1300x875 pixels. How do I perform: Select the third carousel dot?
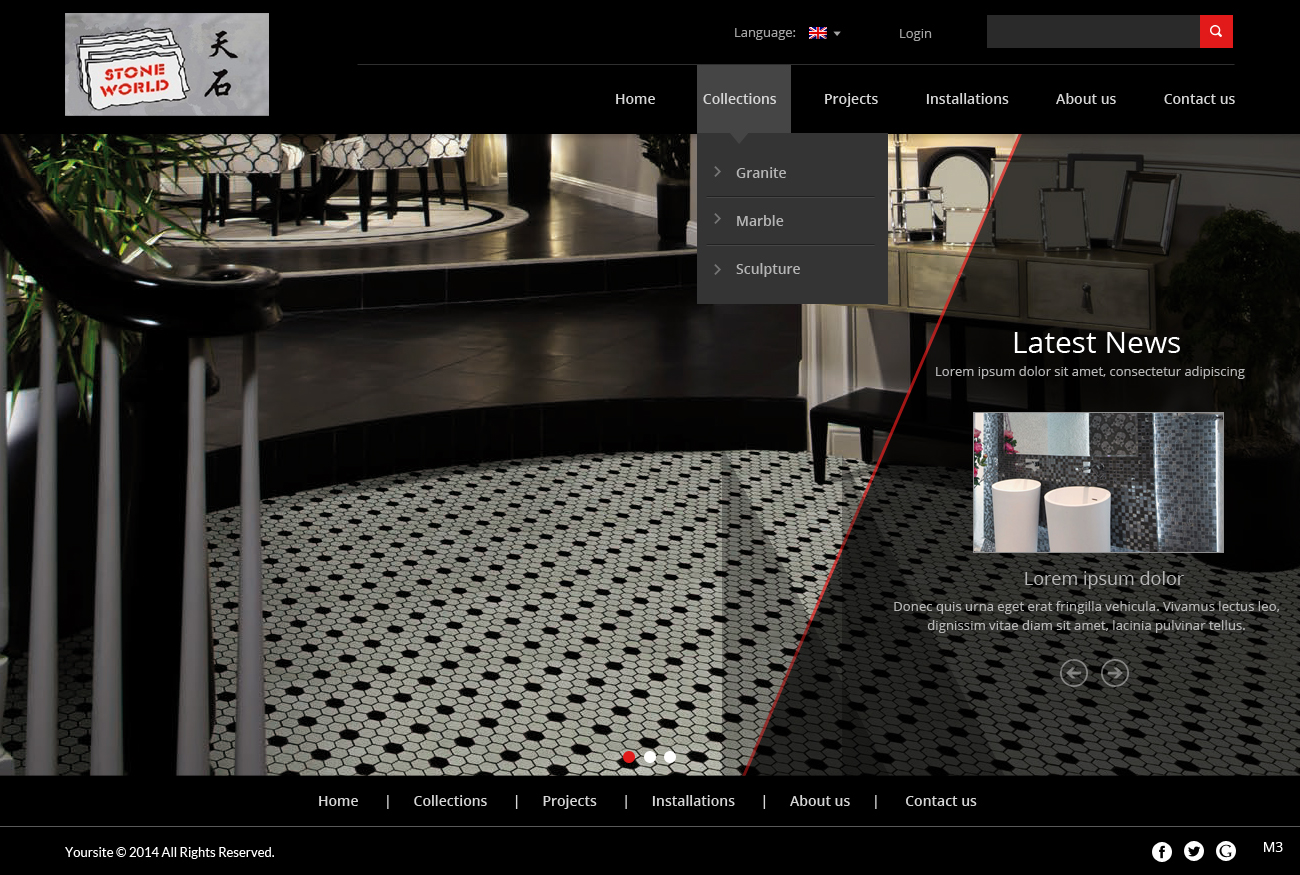tap(669, 757)
